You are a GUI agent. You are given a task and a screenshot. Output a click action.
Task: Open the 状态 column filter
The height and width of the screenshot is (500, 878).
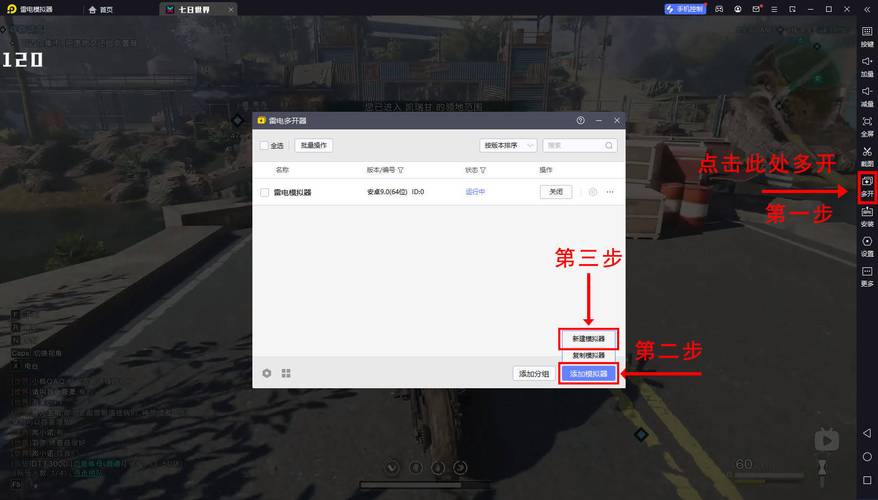(x=483, y=170)
